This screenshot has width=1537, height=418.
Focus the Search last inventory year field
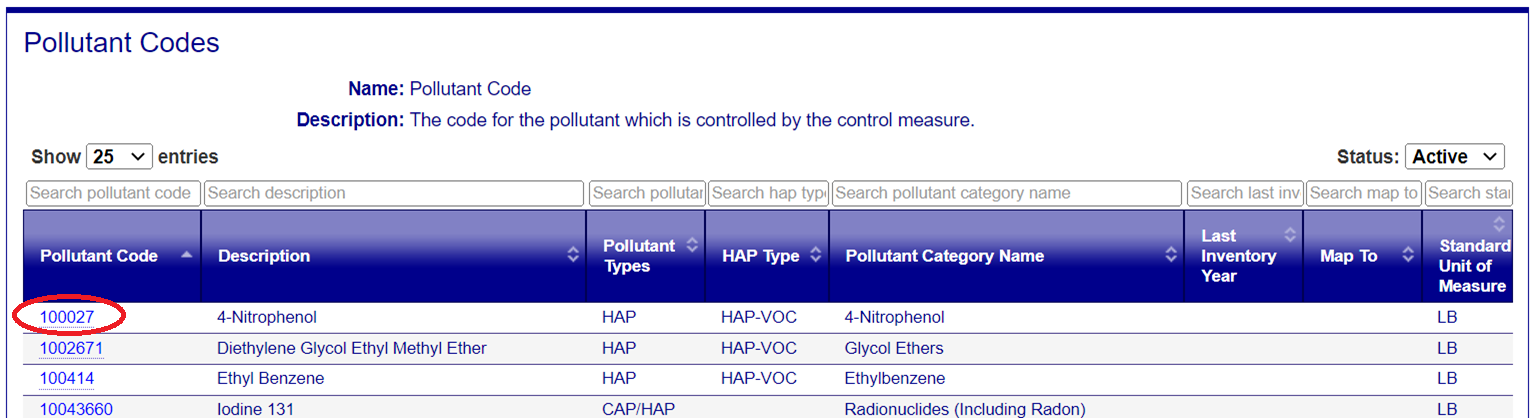(1245, 193)
